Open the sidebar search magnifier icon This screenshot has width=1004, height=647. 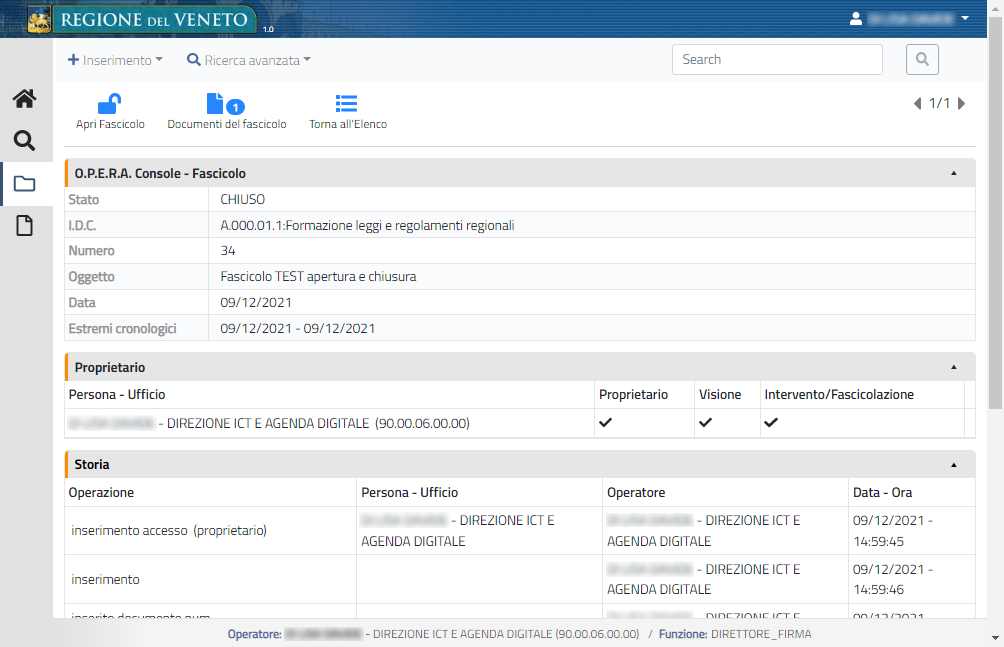[x=24, y=140]
